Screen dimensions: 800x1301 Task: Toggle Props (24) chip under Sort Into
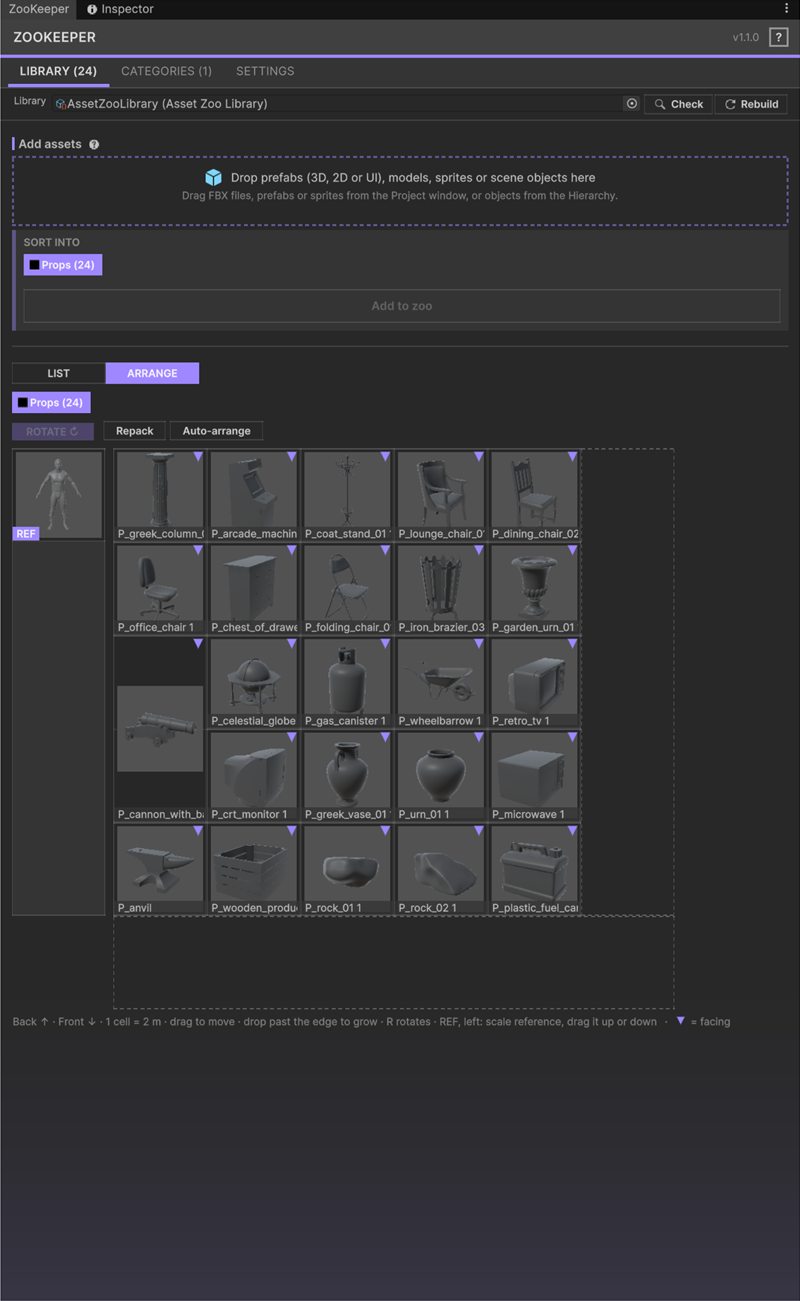[63, 265]
